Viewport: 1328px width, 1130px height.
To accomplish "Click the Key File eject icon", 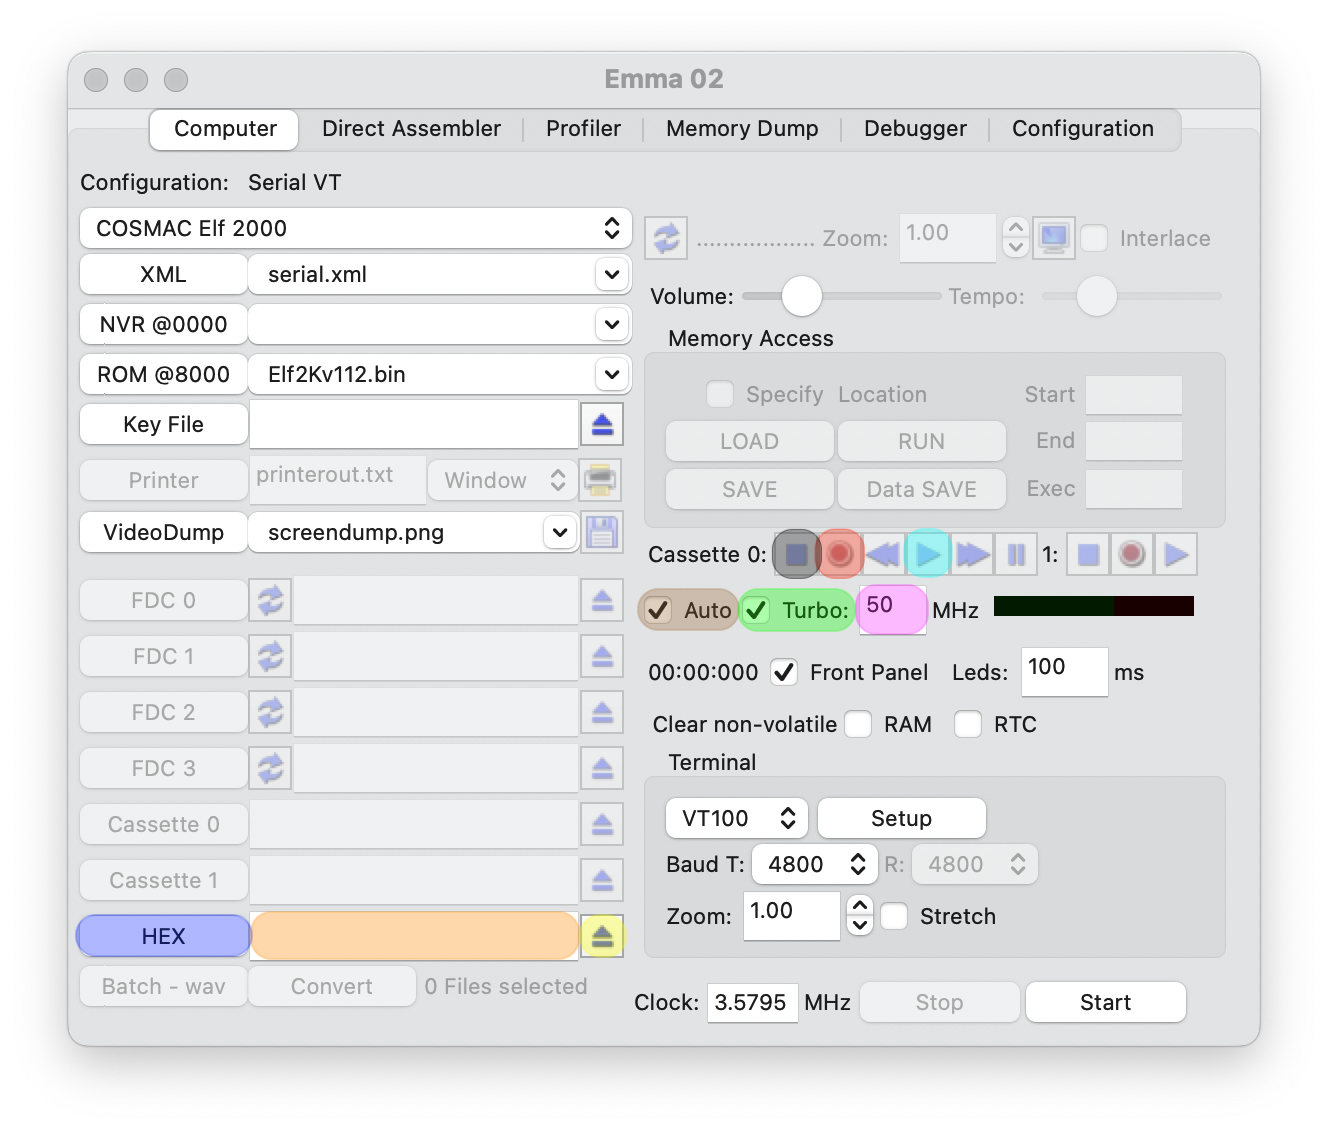I will pos(602,425).
